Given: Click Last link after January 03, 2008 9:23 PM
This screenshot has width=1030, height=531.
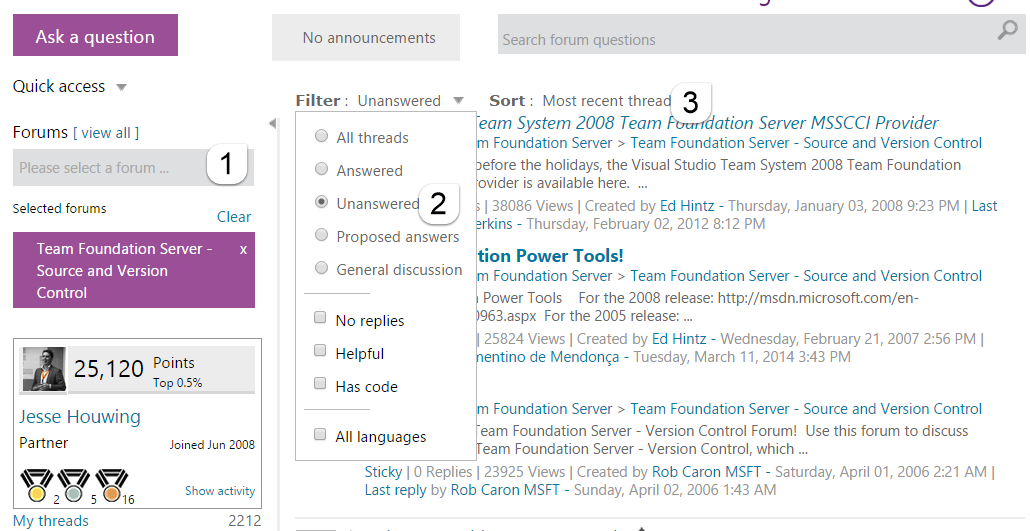Looking at the screenshot, I should (x=984, y=206).
